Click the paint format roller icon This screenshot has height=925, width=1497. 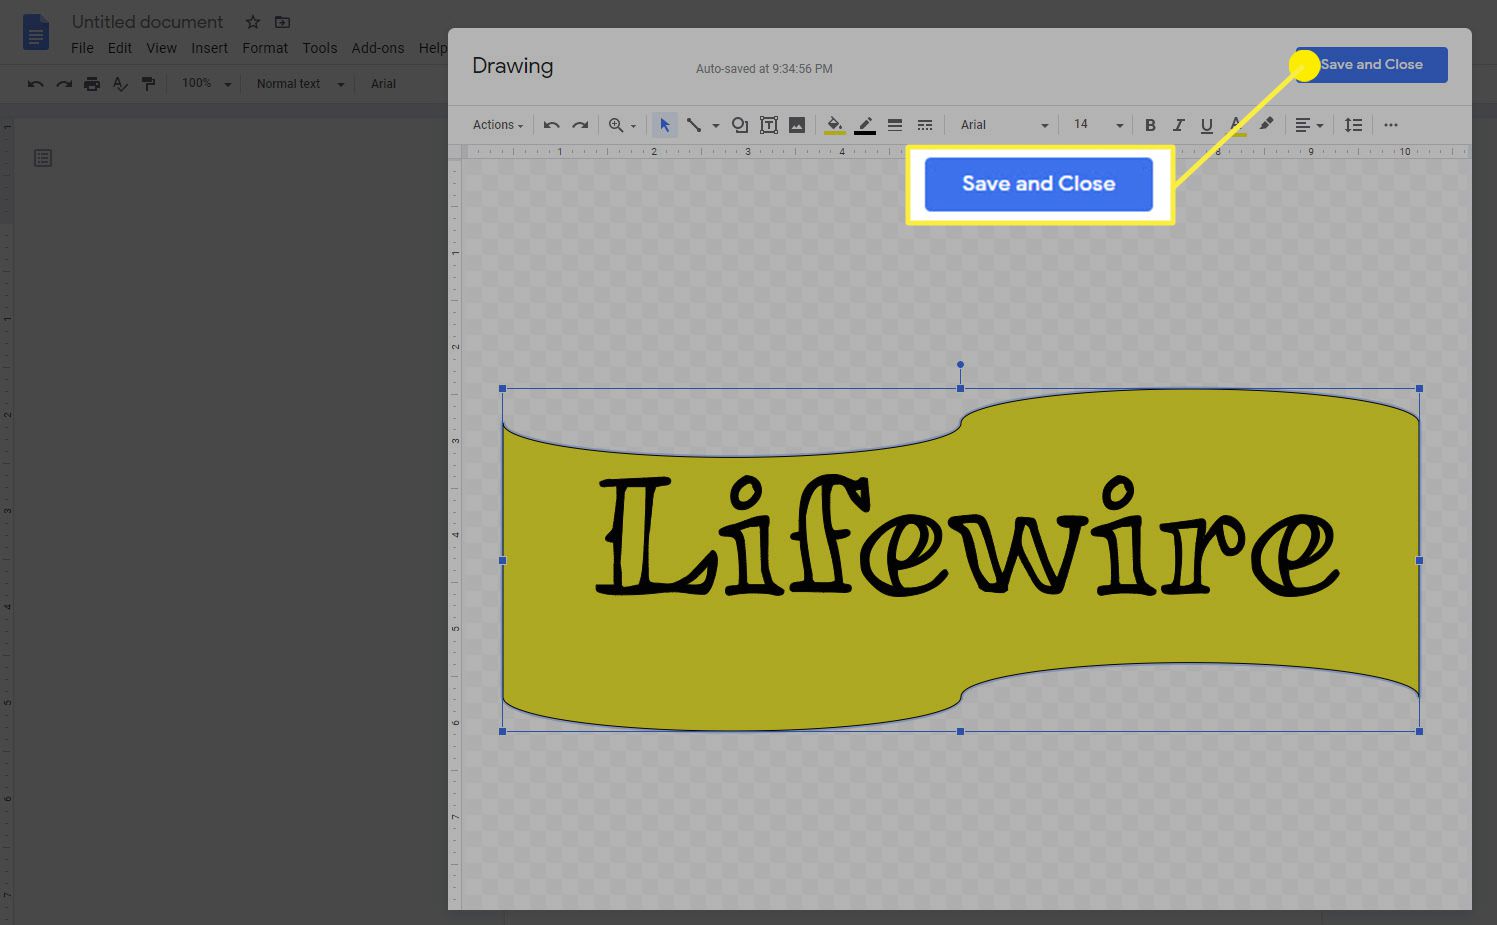coord(148,84)
